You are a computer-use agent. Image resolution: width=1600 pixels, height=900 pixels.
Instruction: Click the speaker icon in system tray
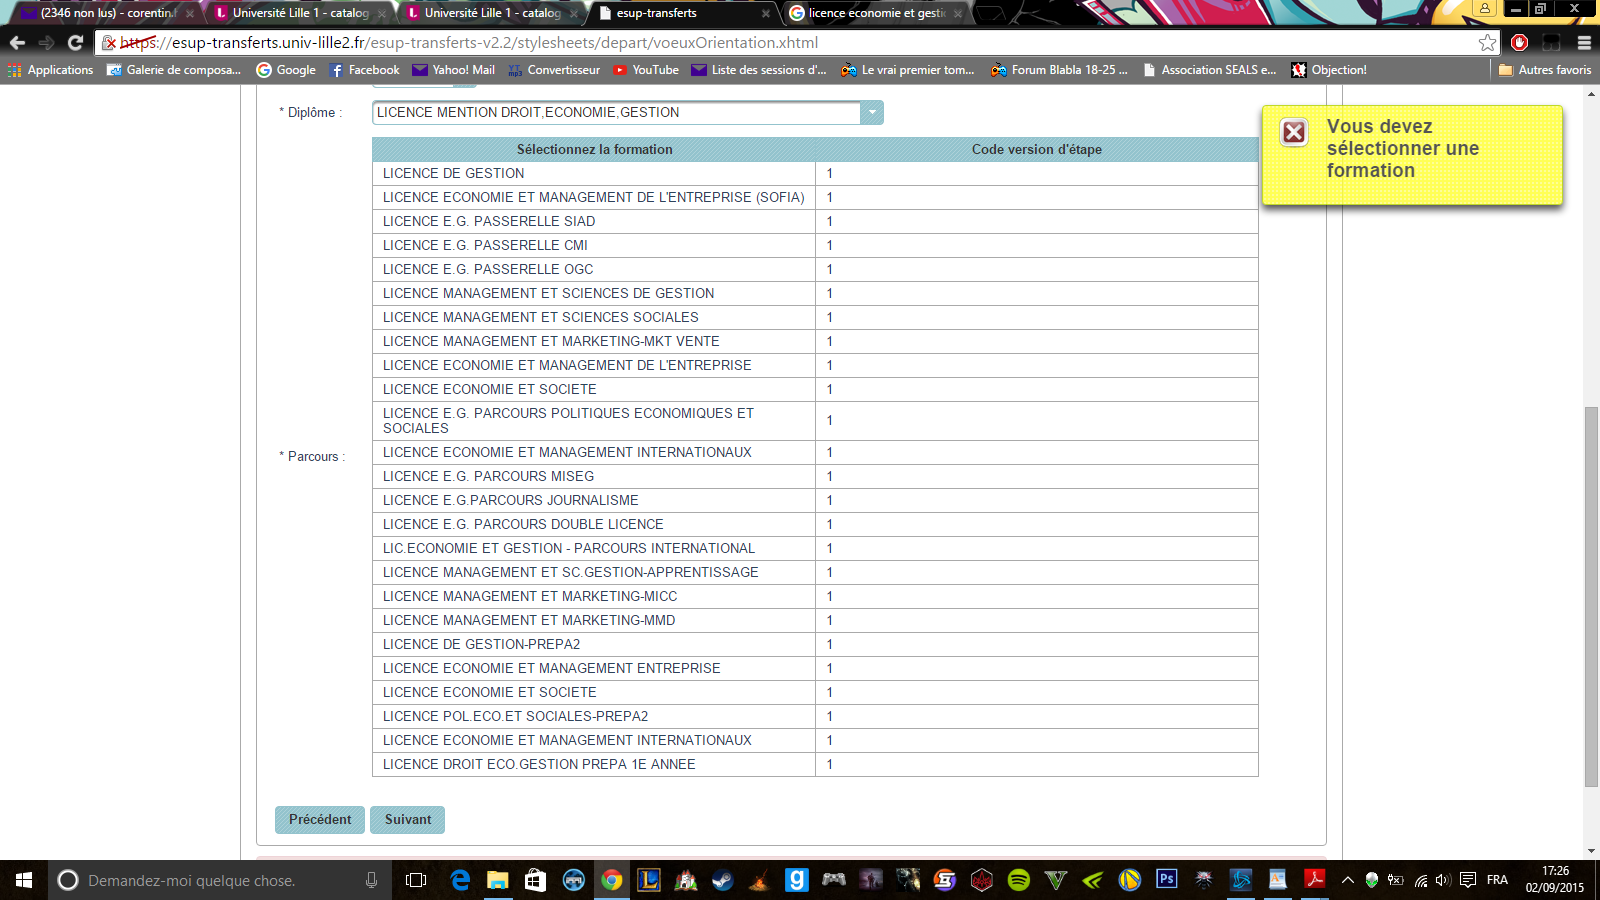[x=1442, y=881]
